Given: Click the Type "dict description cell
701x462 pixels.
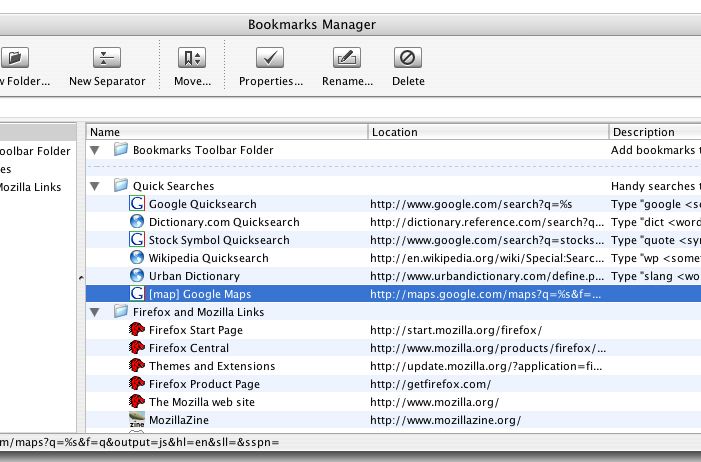Looking at the screenshot, I should pos(656,222).
